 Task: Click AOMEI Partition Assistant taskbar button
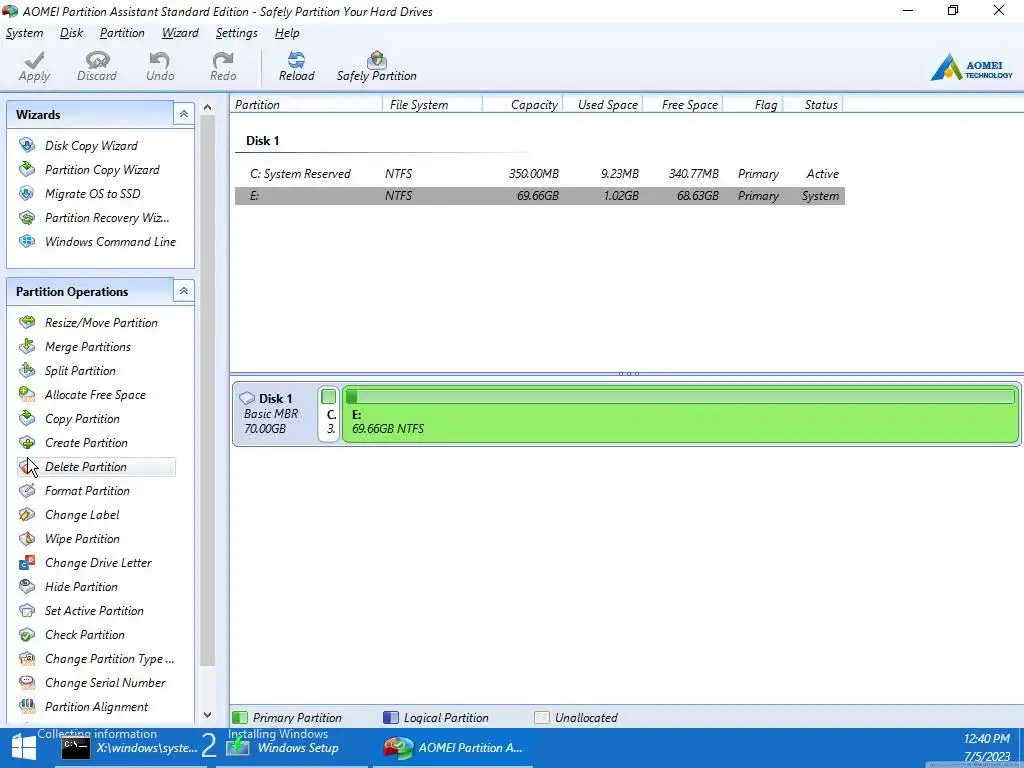[453, 748]
